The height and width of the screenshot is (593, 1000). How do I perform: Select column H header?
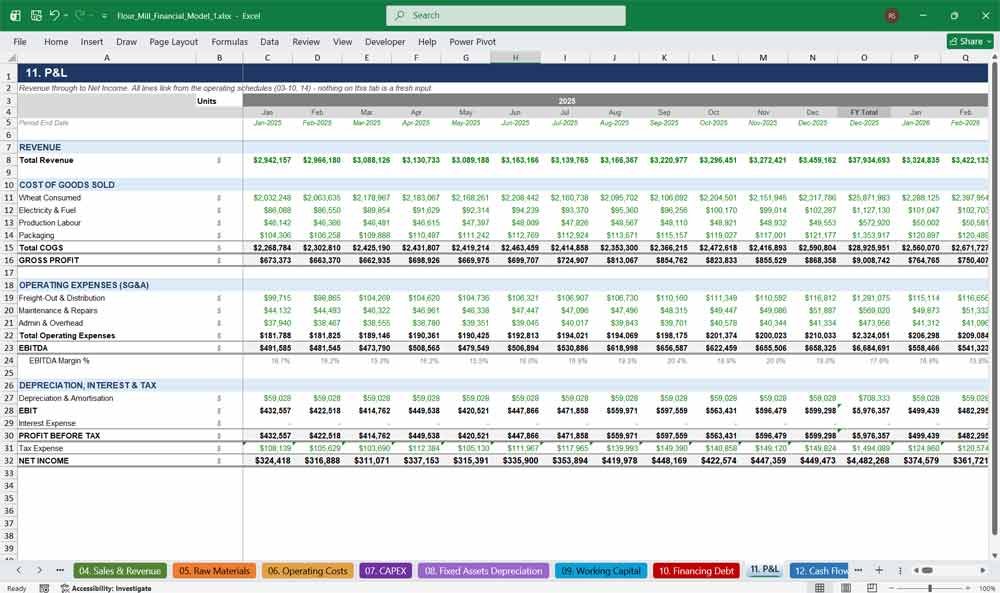[x=515, y=57]
